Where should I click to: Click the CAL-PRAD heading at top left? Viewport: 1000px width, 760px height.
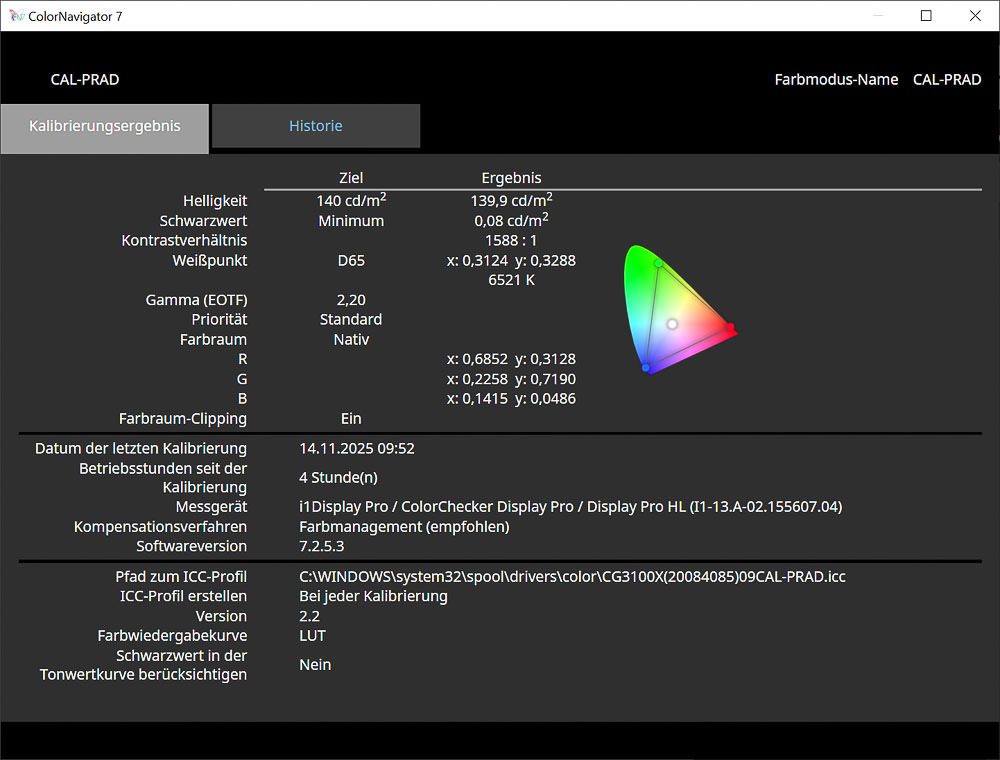[x=85, y=80]
